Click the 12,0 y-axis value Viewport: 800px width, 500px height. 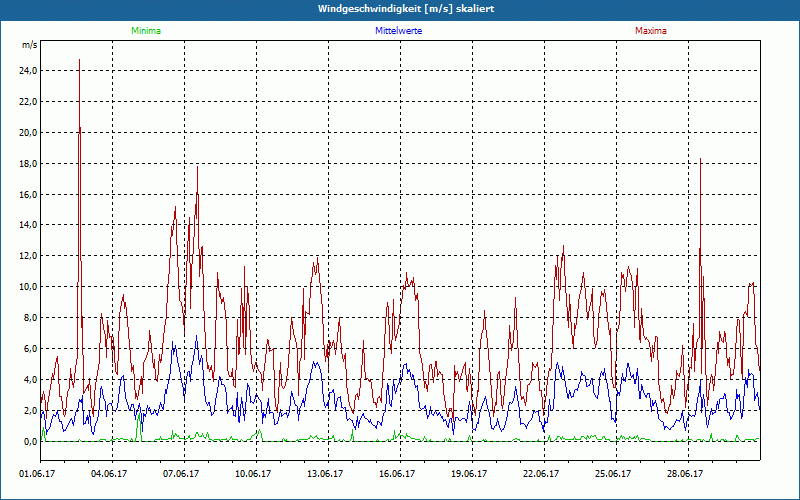[29, 256]
